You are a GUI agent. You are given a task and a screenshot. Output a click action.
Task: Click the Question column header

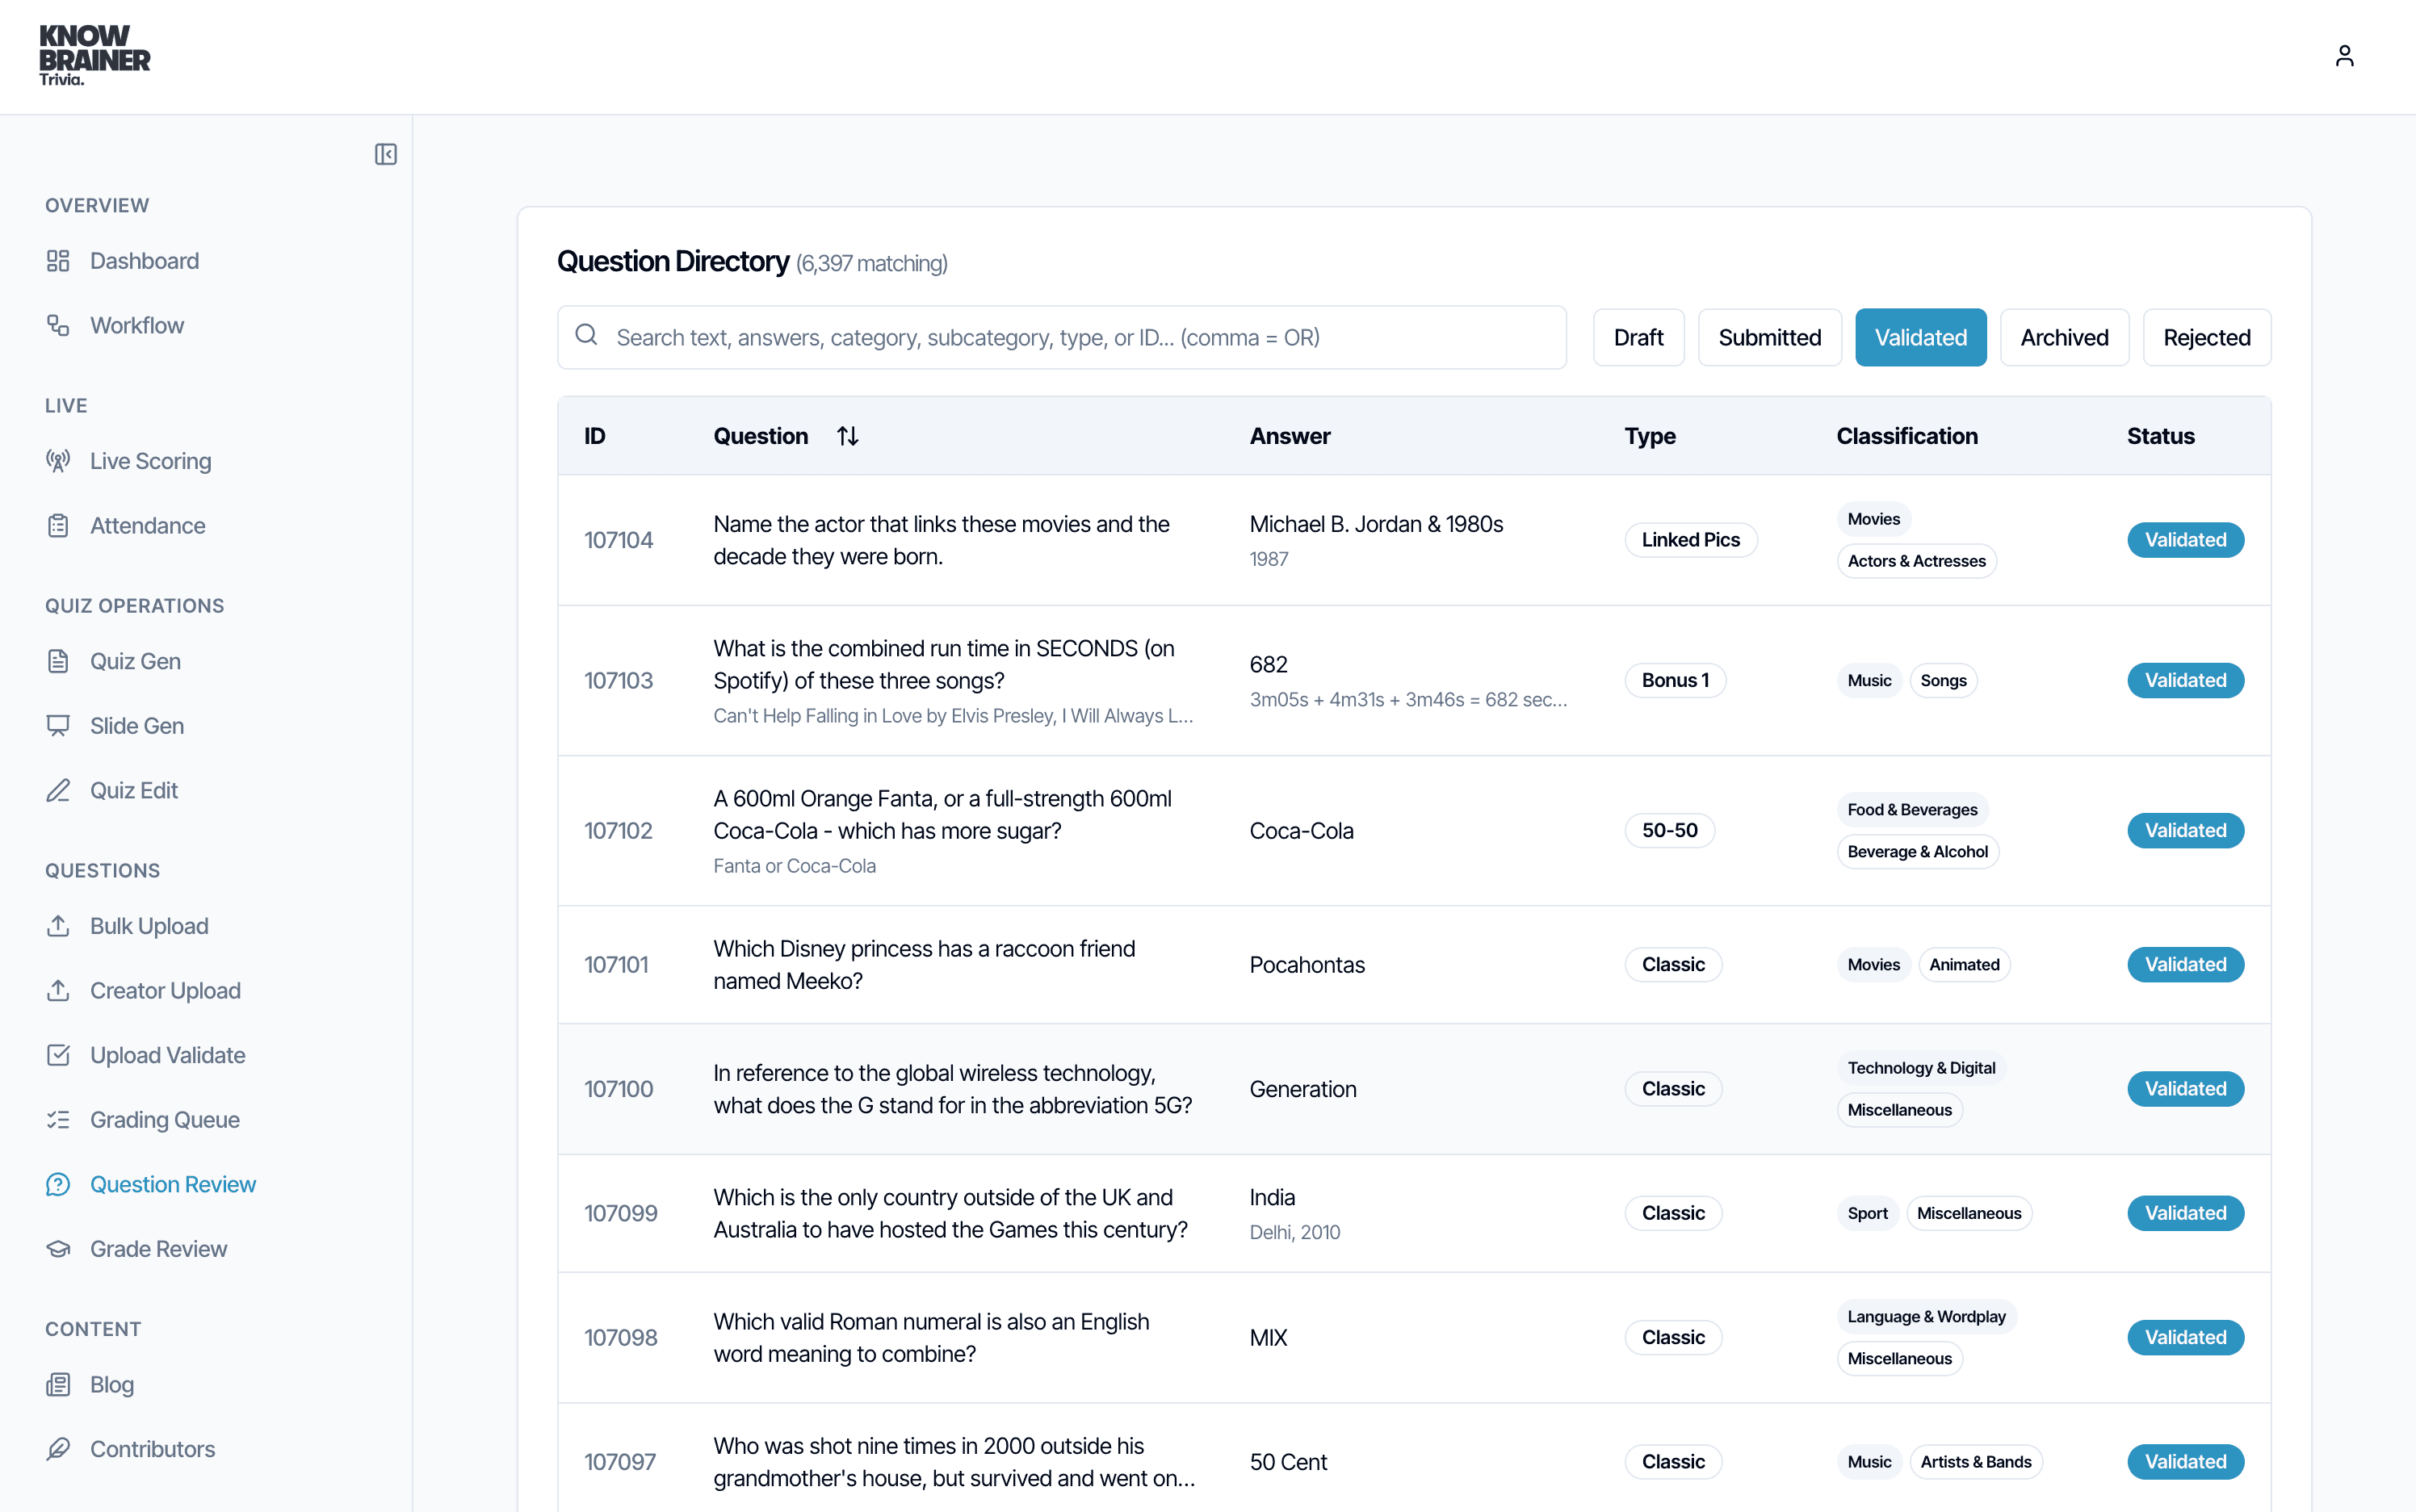[x=760, y=436]
